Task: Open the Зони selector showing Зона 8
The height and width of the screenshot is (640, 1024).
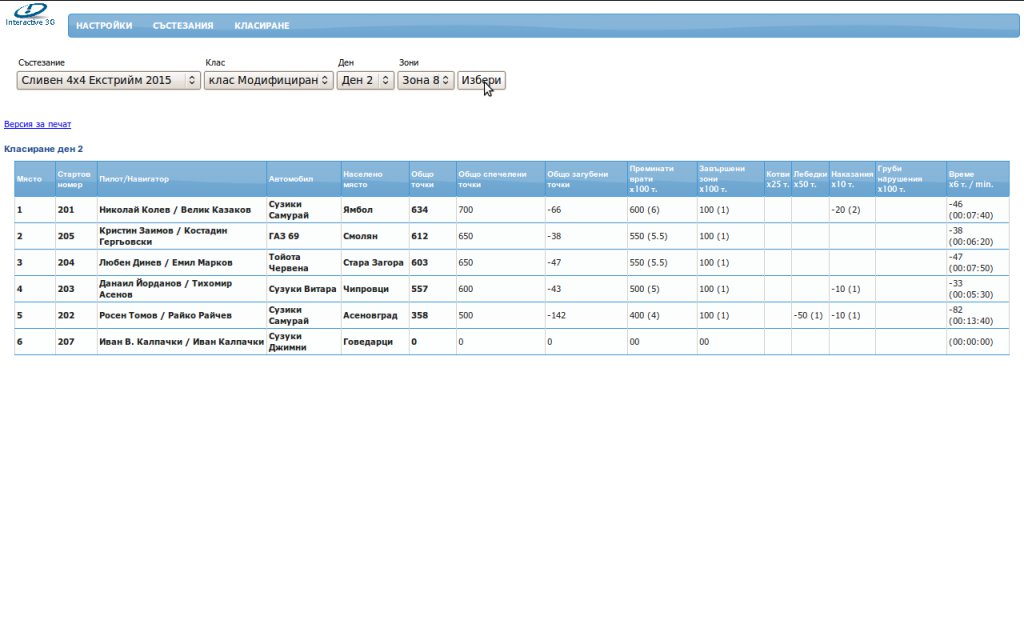Action: pos(425,80)
